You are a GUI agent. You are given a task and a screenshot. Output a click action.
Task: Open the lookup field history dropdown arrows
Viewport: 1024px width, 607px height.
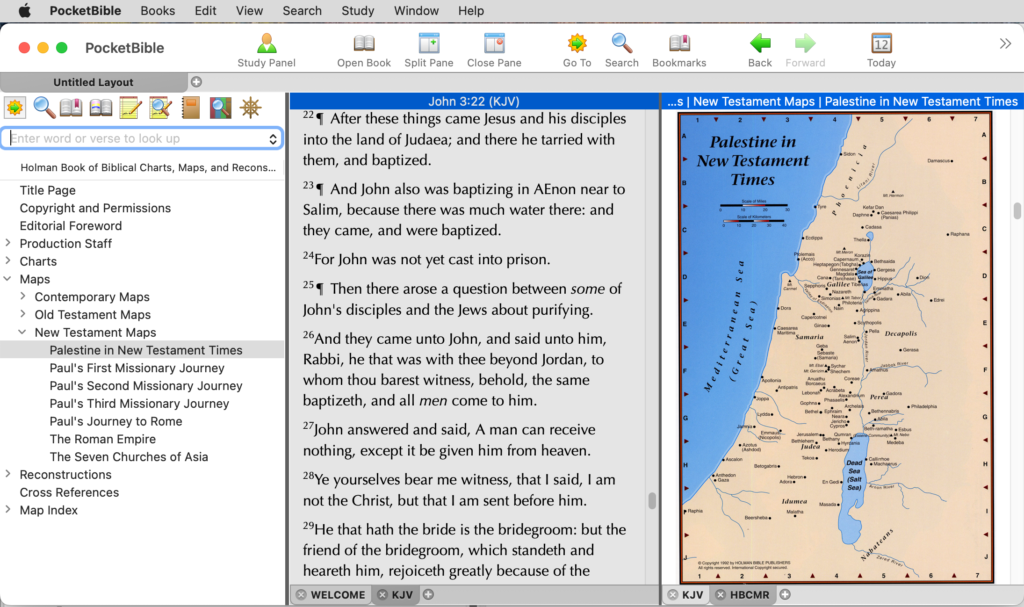(x=273, y=139)
